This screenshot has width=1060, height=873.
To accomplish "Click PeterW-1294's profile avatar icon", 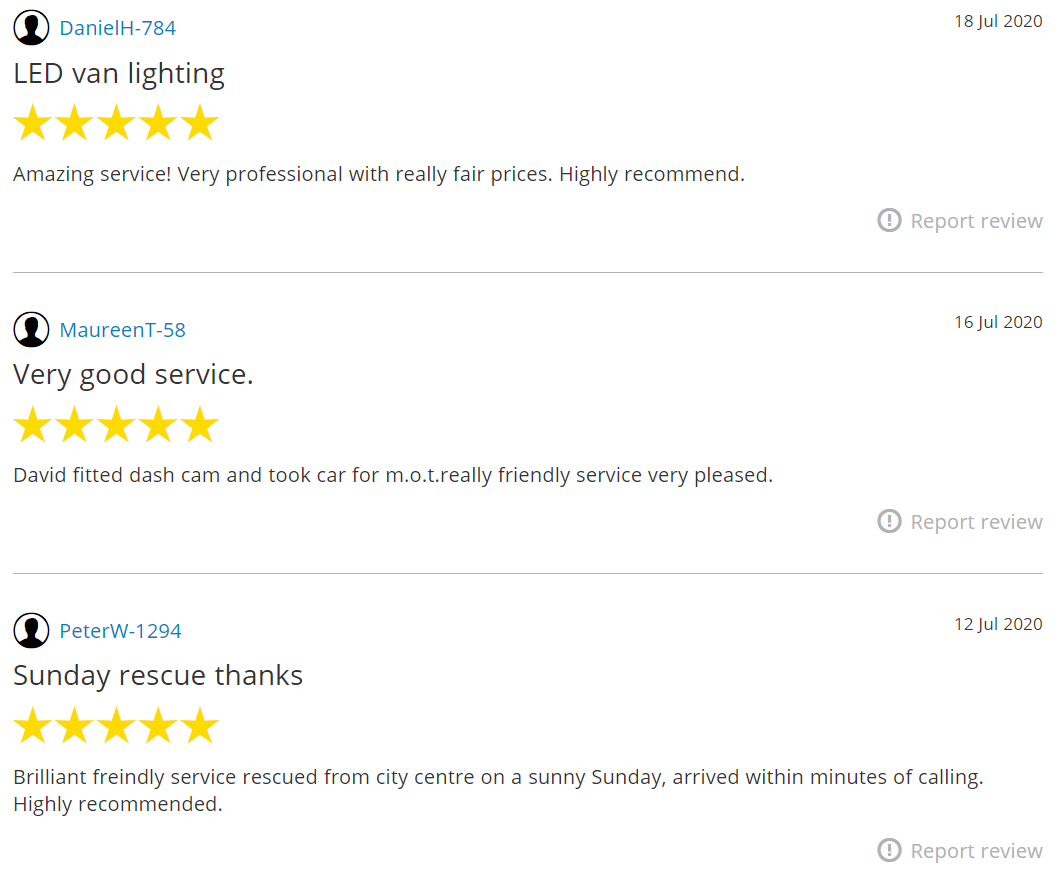I will (x=31, y=630).
